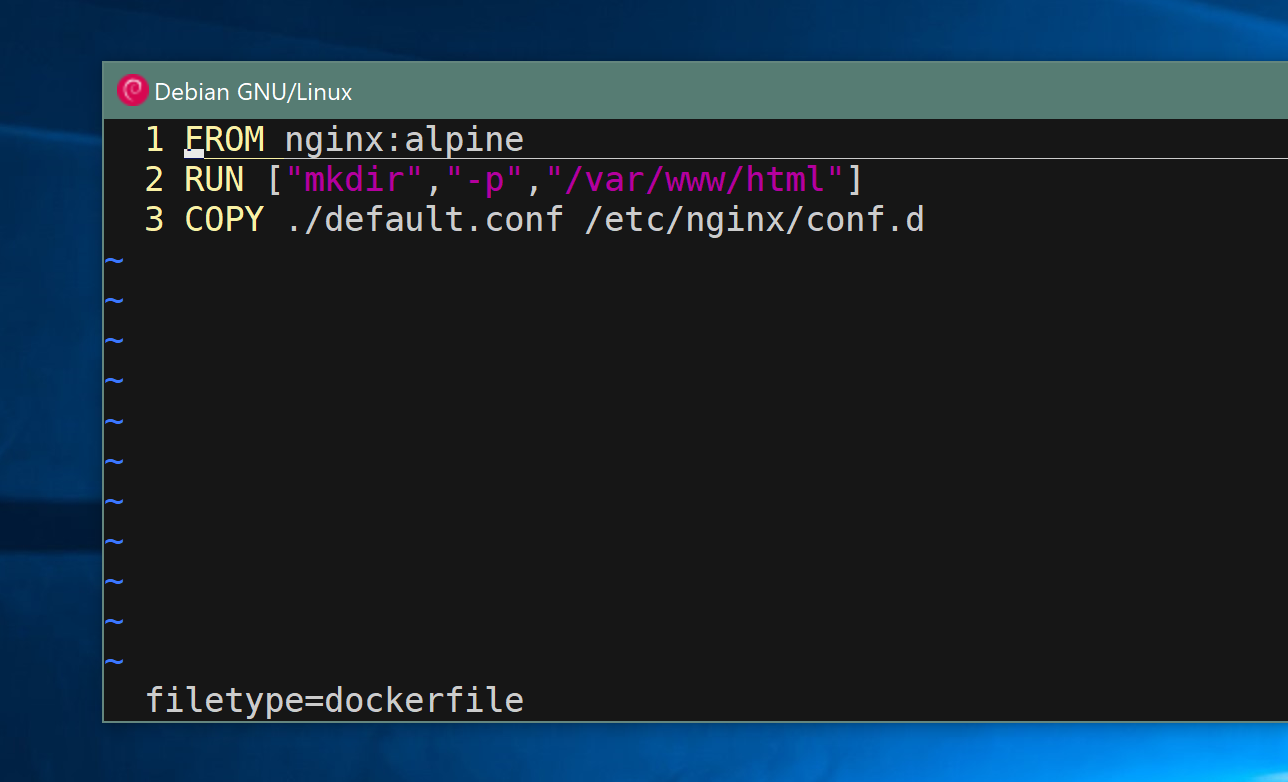Click the closing bracket on line 2
1288x782 pixels.
[855, 179]
